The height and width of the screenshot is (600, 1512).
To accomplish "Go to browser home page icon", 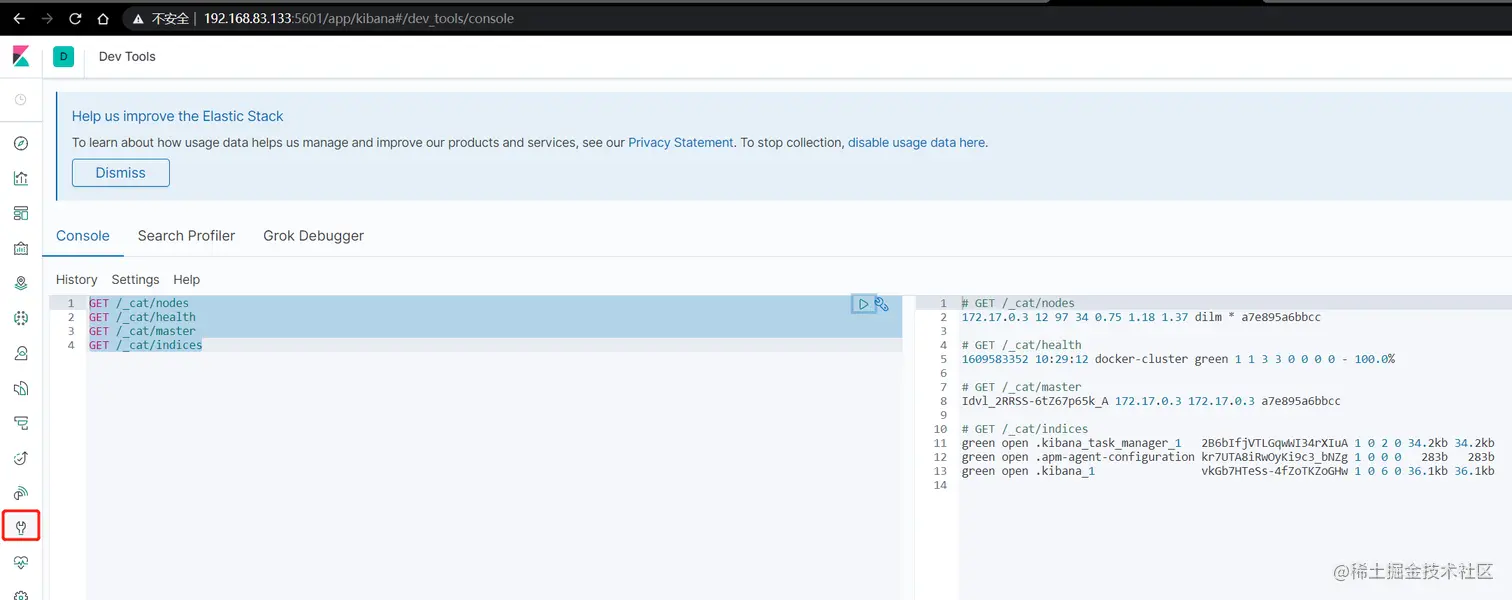I will coord(103,18).
